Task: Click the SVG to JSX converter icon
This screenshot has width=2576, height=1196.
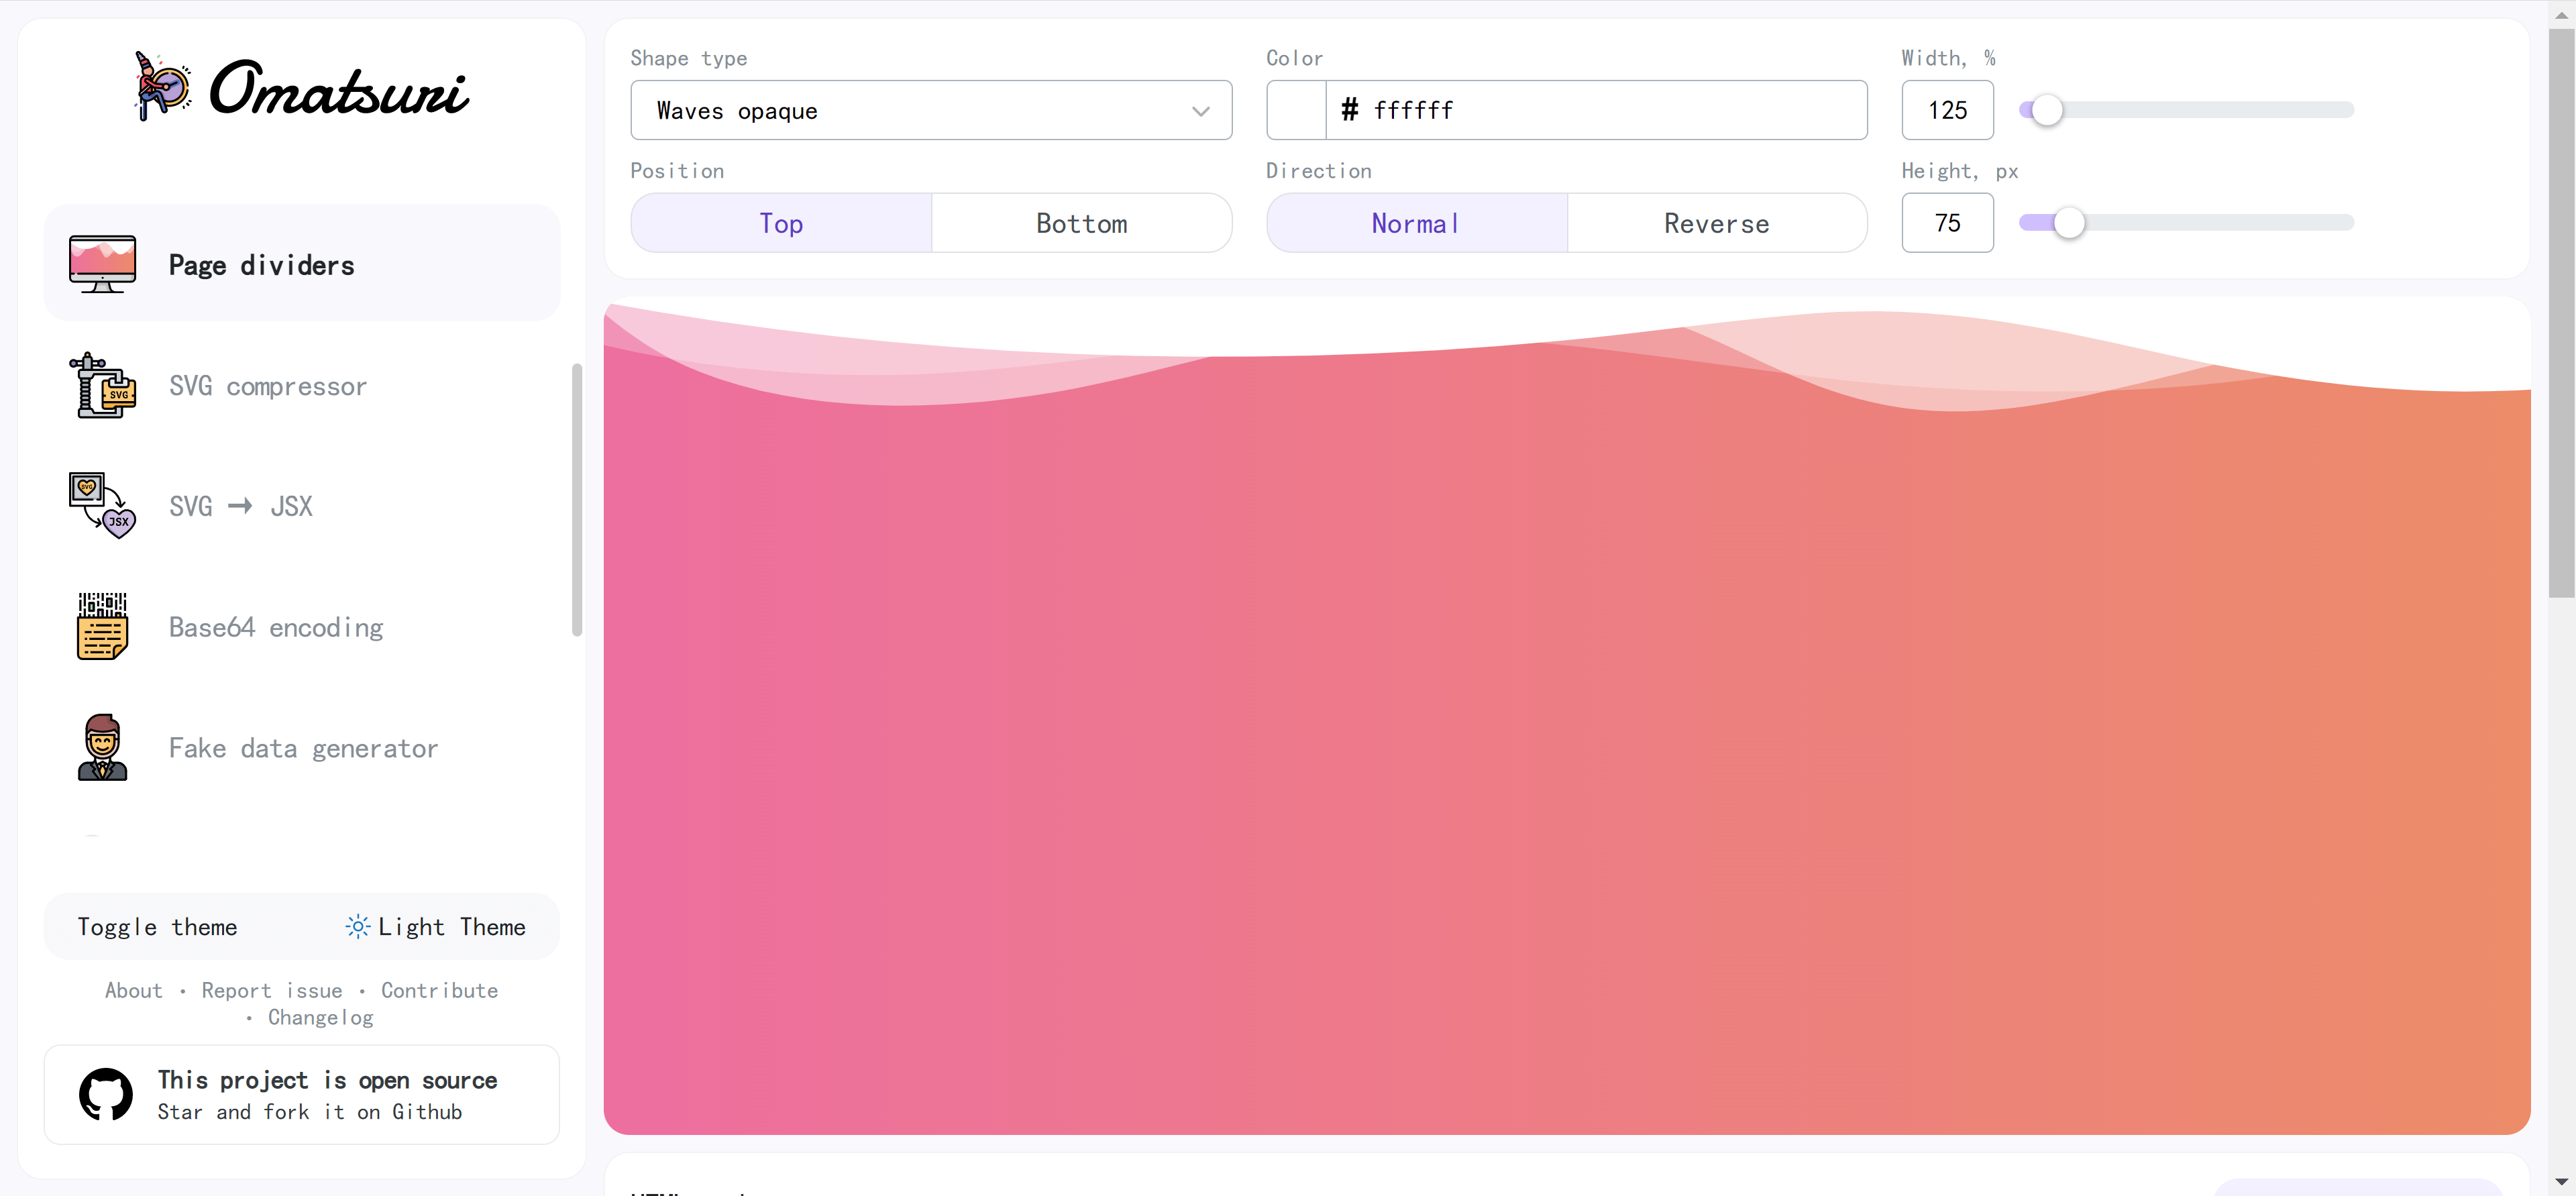Action: coord(102,506)
